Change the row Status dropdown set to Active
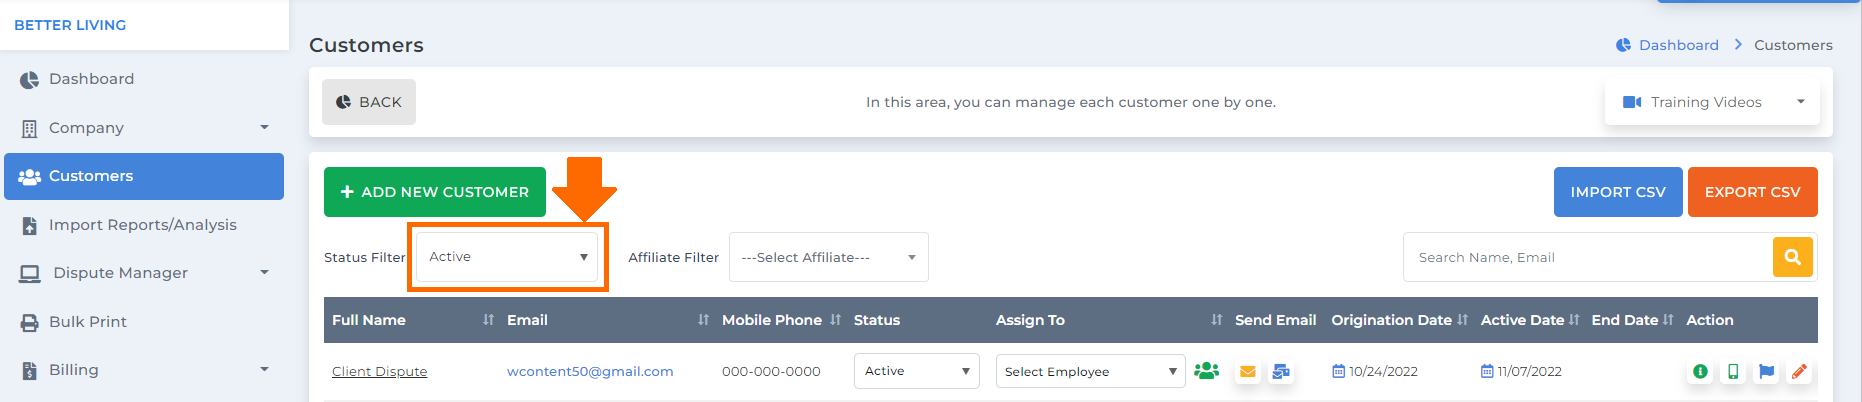The image size is (1862, 402). pos(917,371)
